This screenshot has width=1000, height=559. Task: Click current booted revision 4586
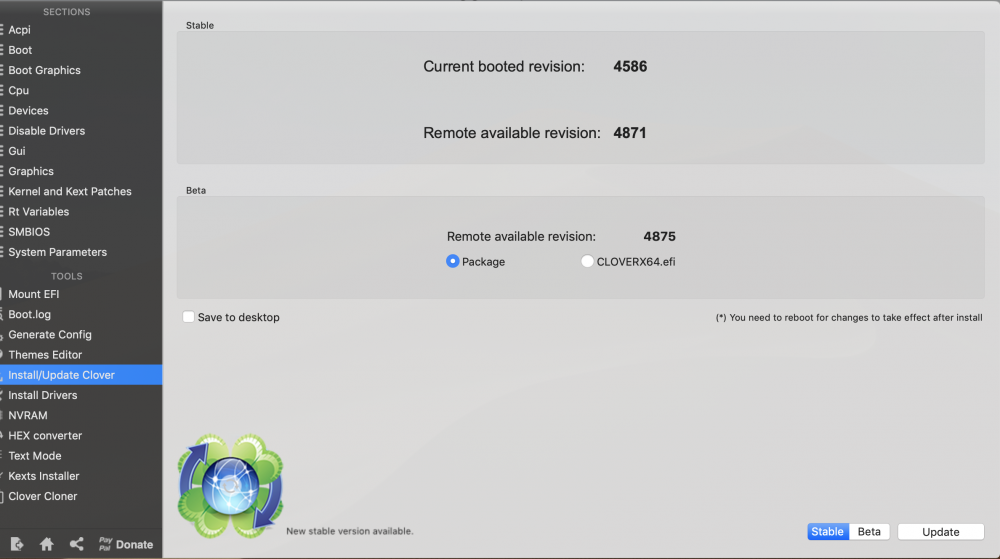tap(630, 66)
